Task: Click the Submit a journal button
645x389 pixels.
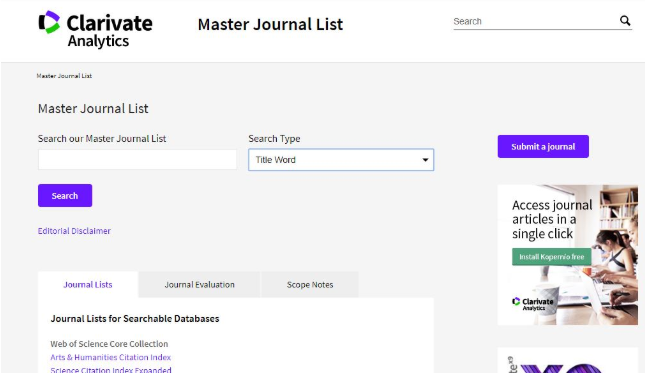Action: [543, 146]
